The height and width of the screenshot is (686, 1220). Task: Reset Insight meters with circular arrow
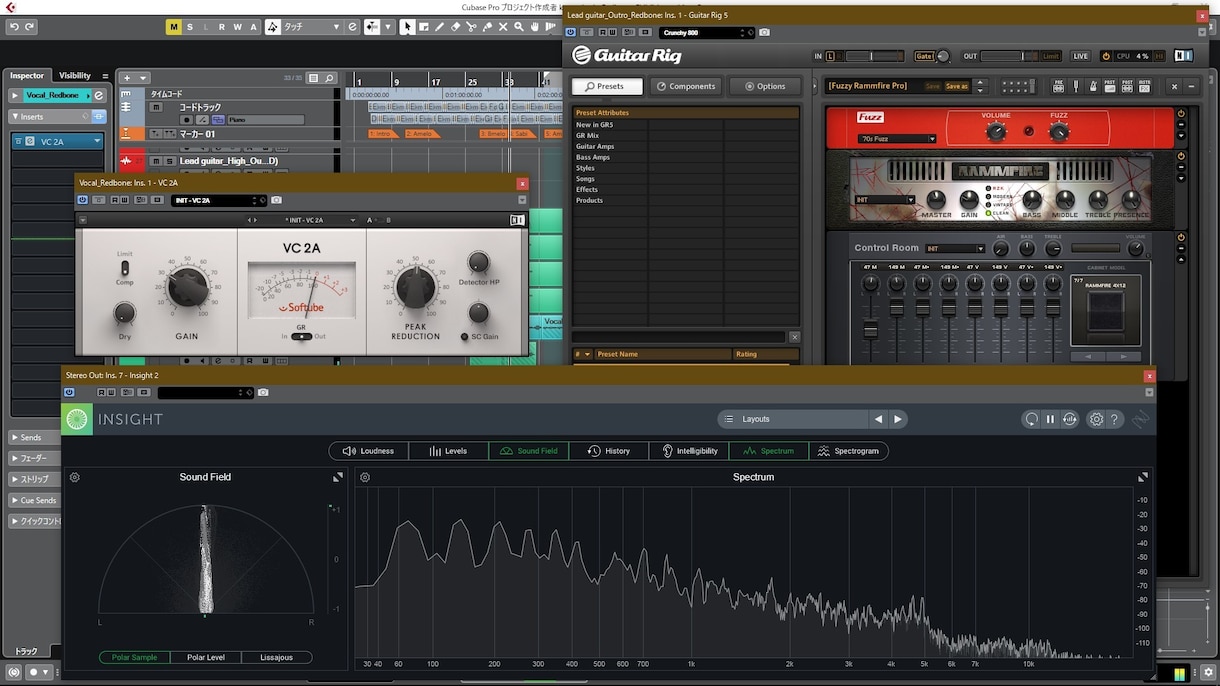coord(1031,419)
